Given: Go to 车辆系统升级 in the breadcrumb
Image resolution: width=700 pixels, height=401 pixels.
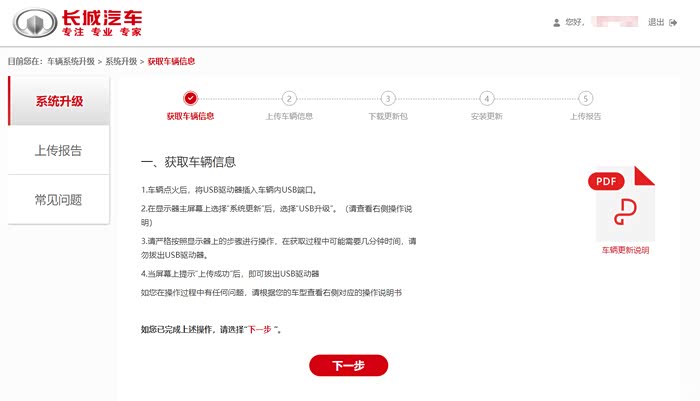Looking at the screenshot, I should tap(71, 61).
